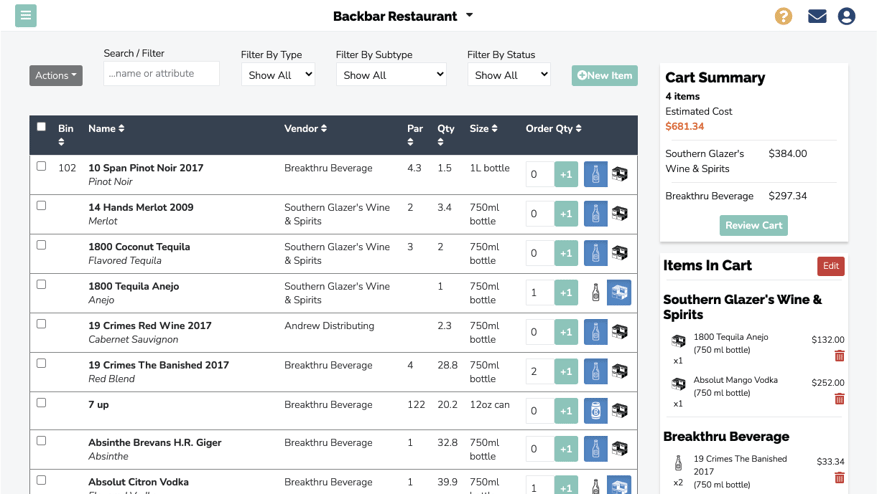This screenshot has width=877, height=494.
Task: Select can unit for 7 up
Action: pyautogui.click(x=596, y=411)
